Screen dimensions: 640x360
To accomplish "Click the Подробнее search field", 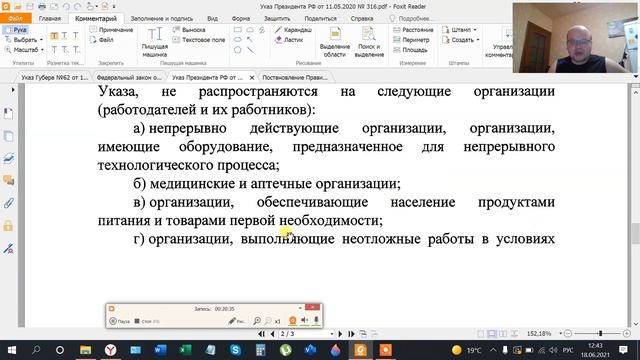I will [x=411, y=18].
